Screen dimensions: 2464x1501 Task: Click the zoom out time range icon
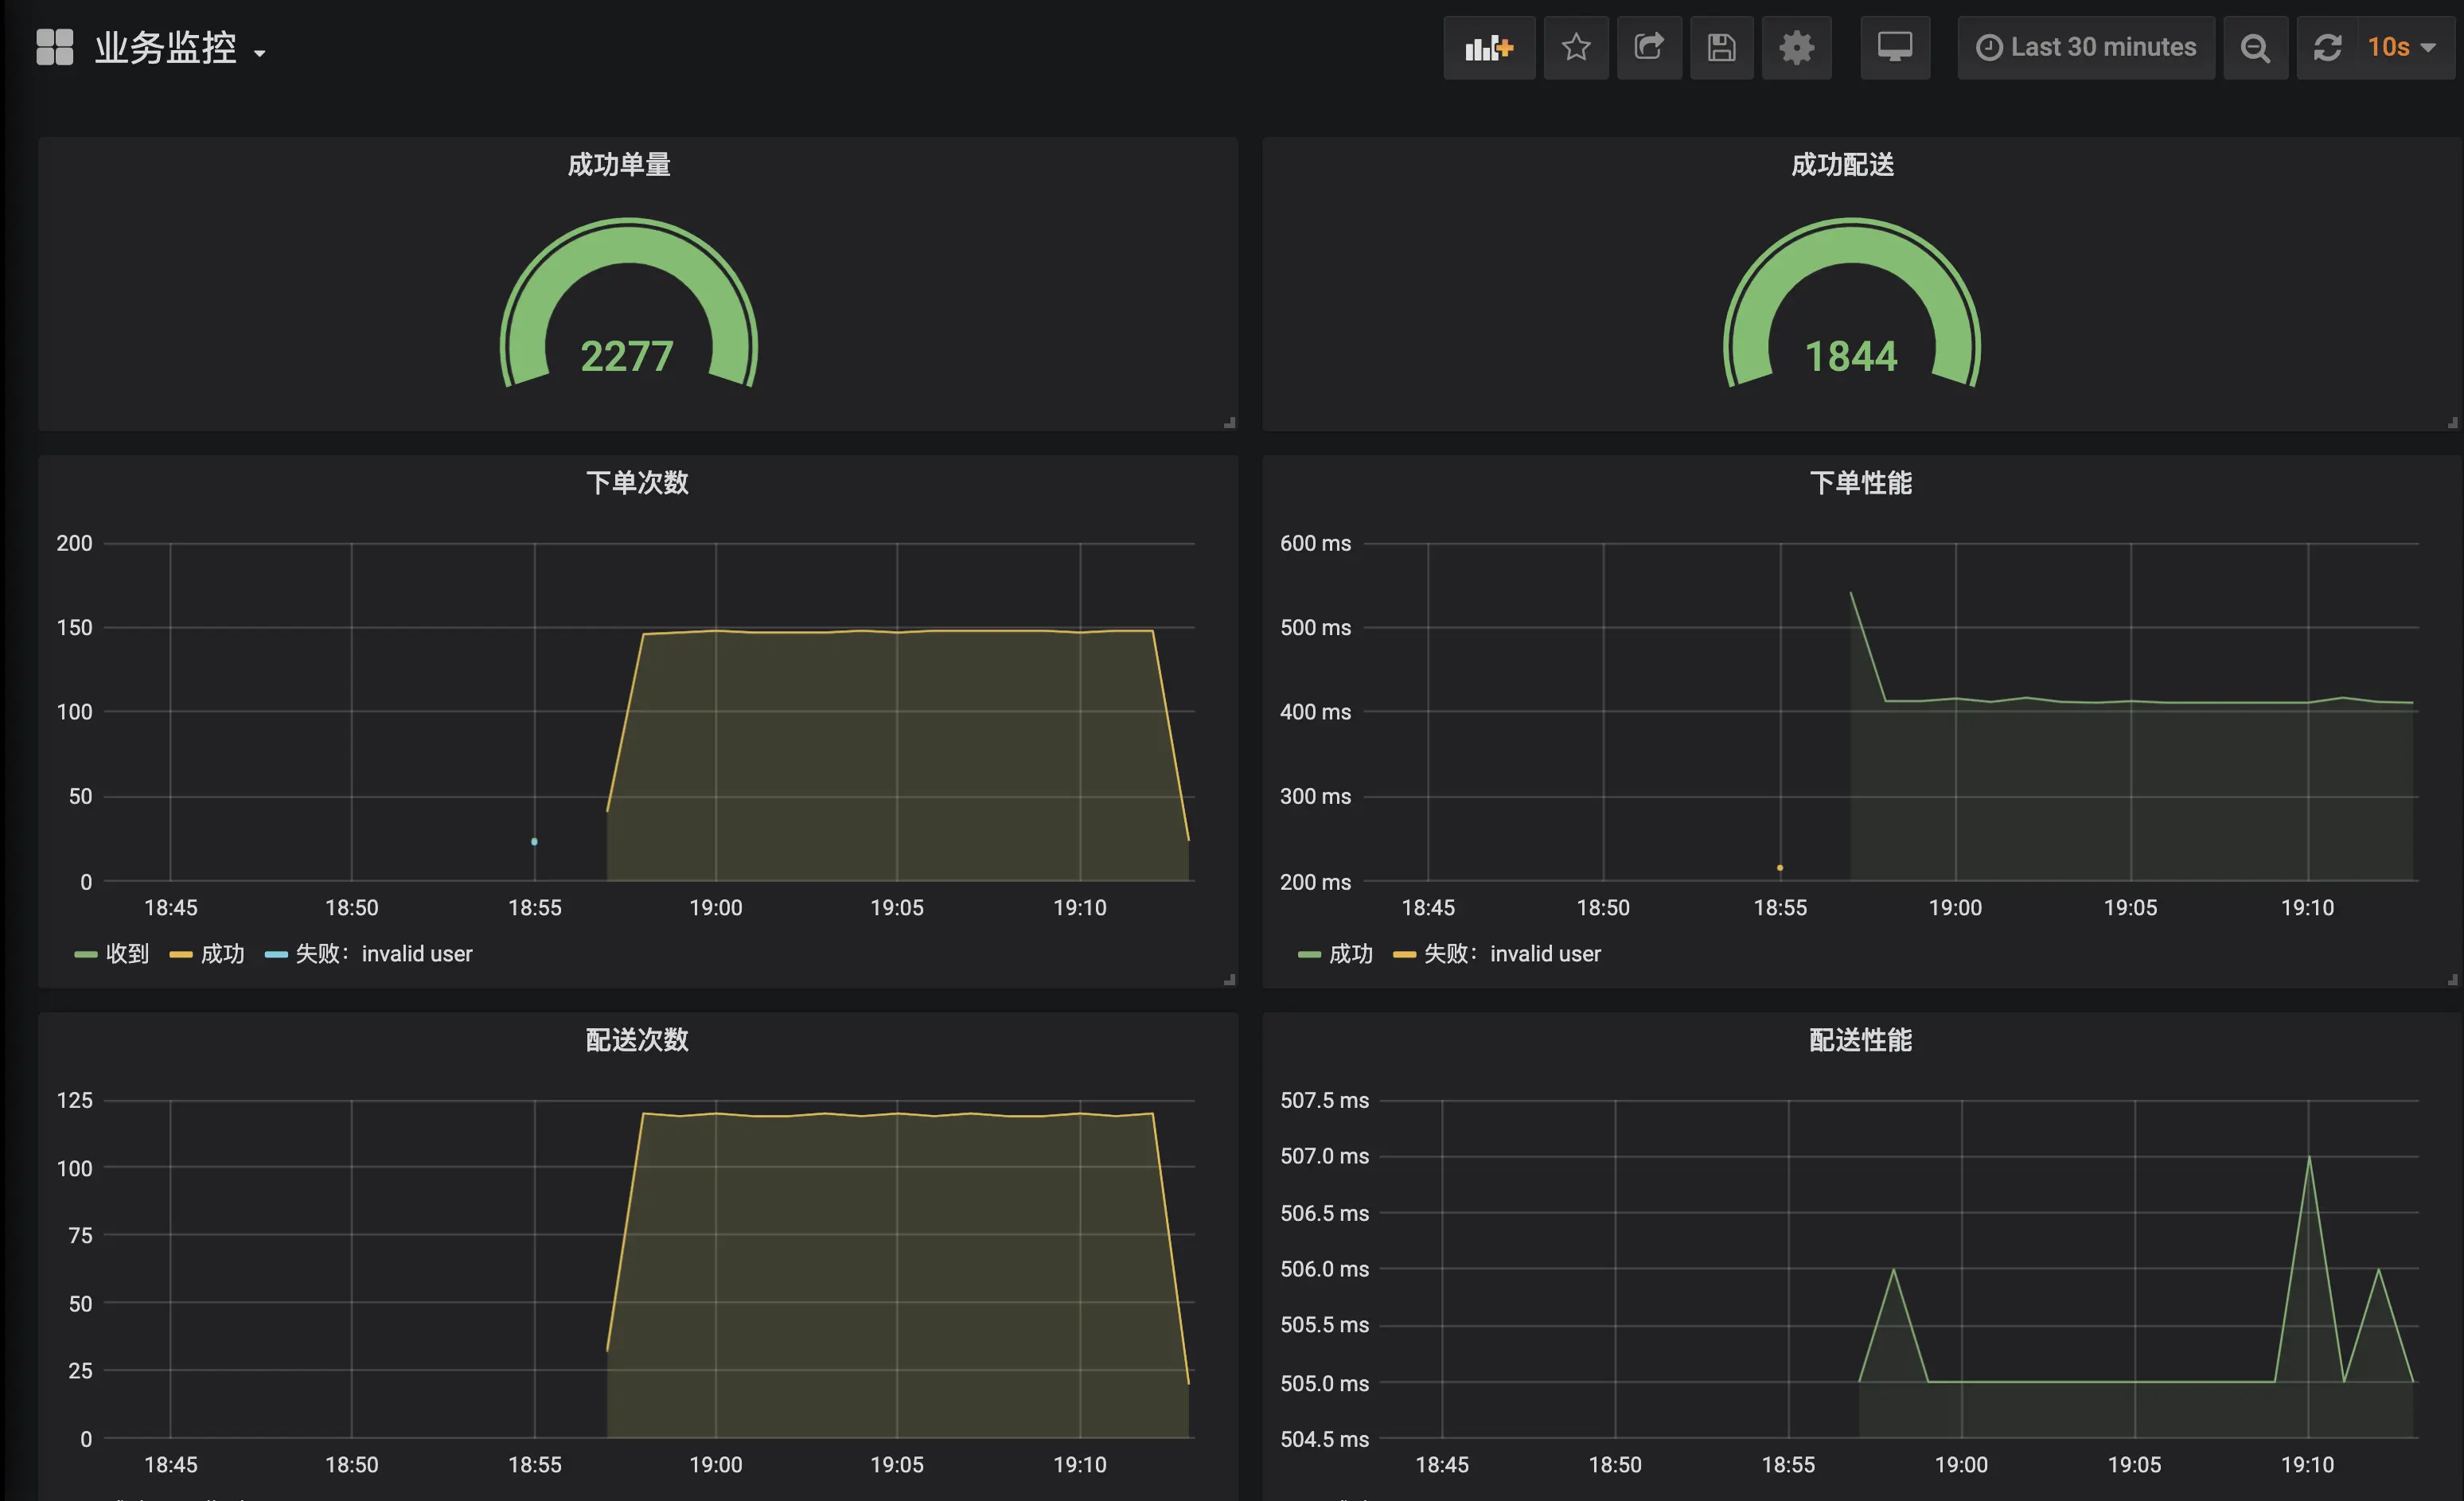pyautogui.click(x=2255, y=47)
